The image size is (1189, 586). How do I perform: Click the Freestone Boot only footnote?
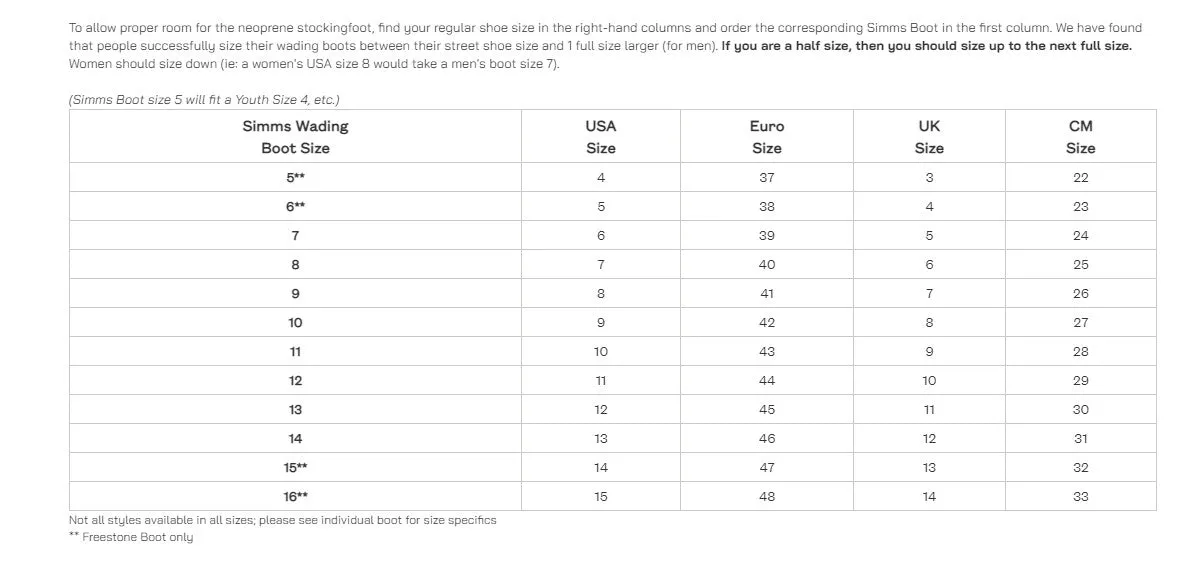[x=131, y=537]
